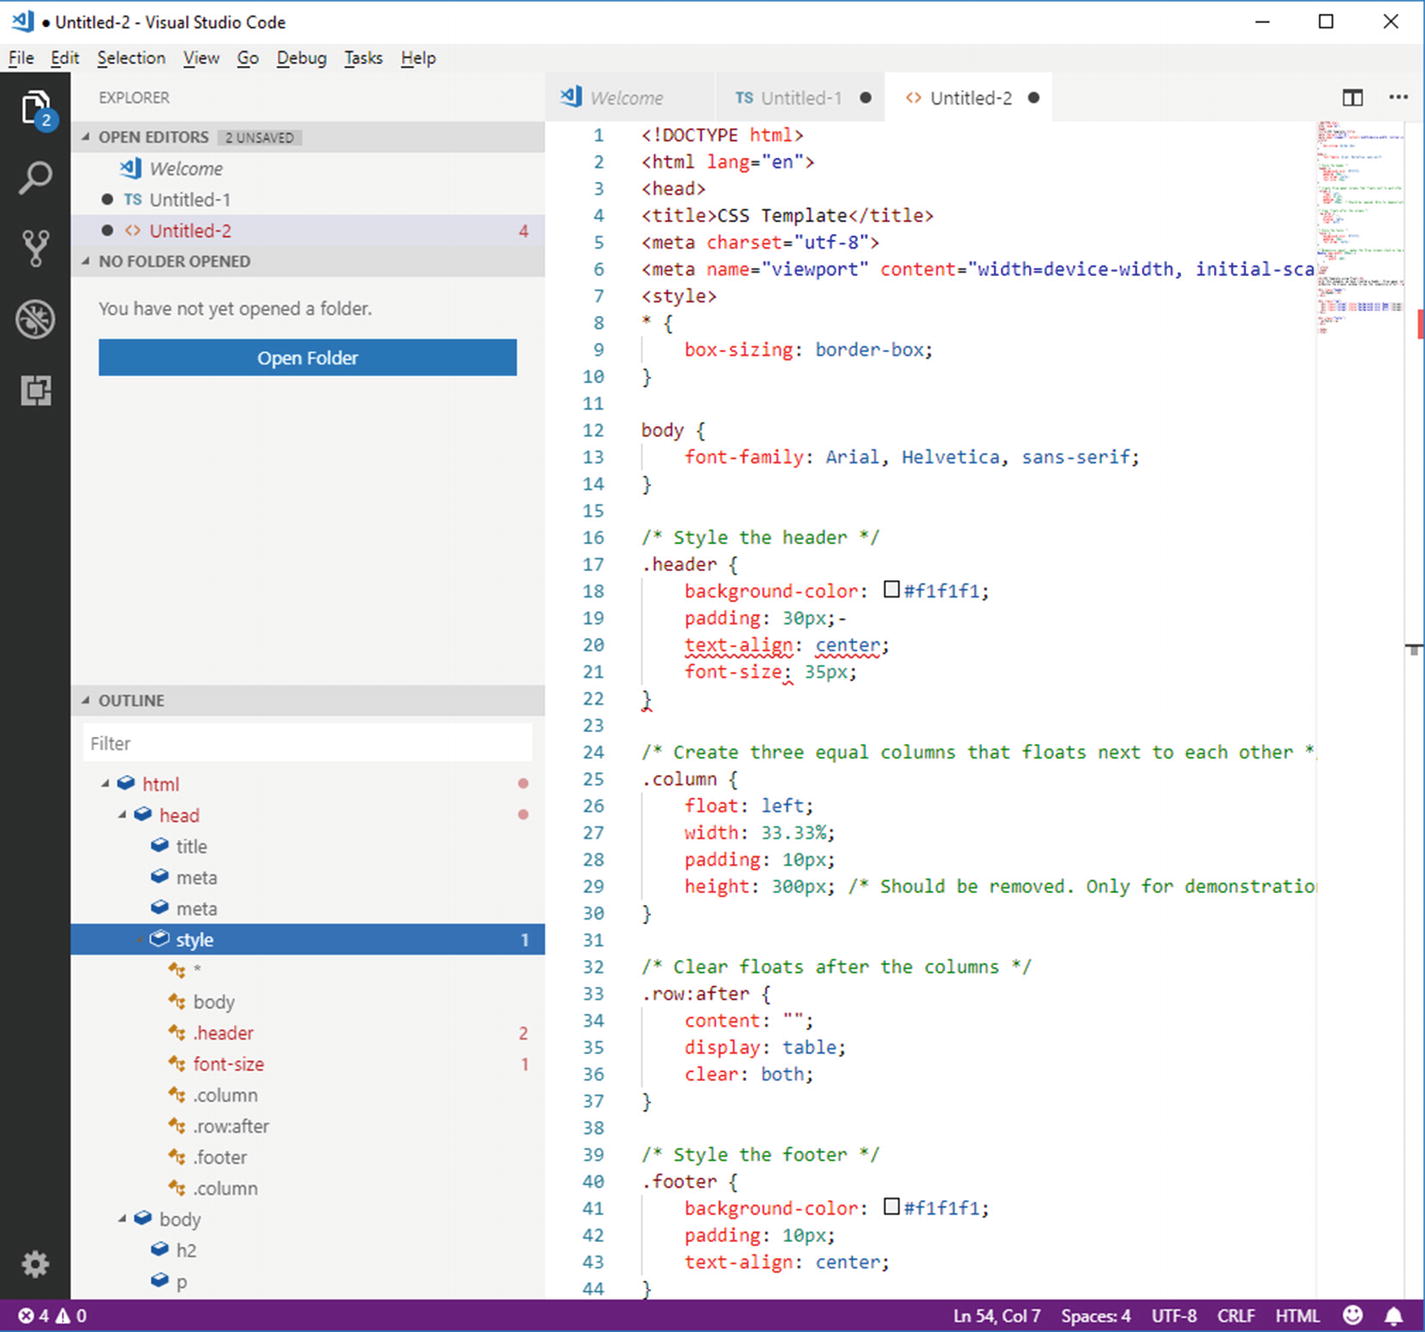Collapse the html node in outline
This screenshot has height=1332, width=1425.
pos(106,784)
